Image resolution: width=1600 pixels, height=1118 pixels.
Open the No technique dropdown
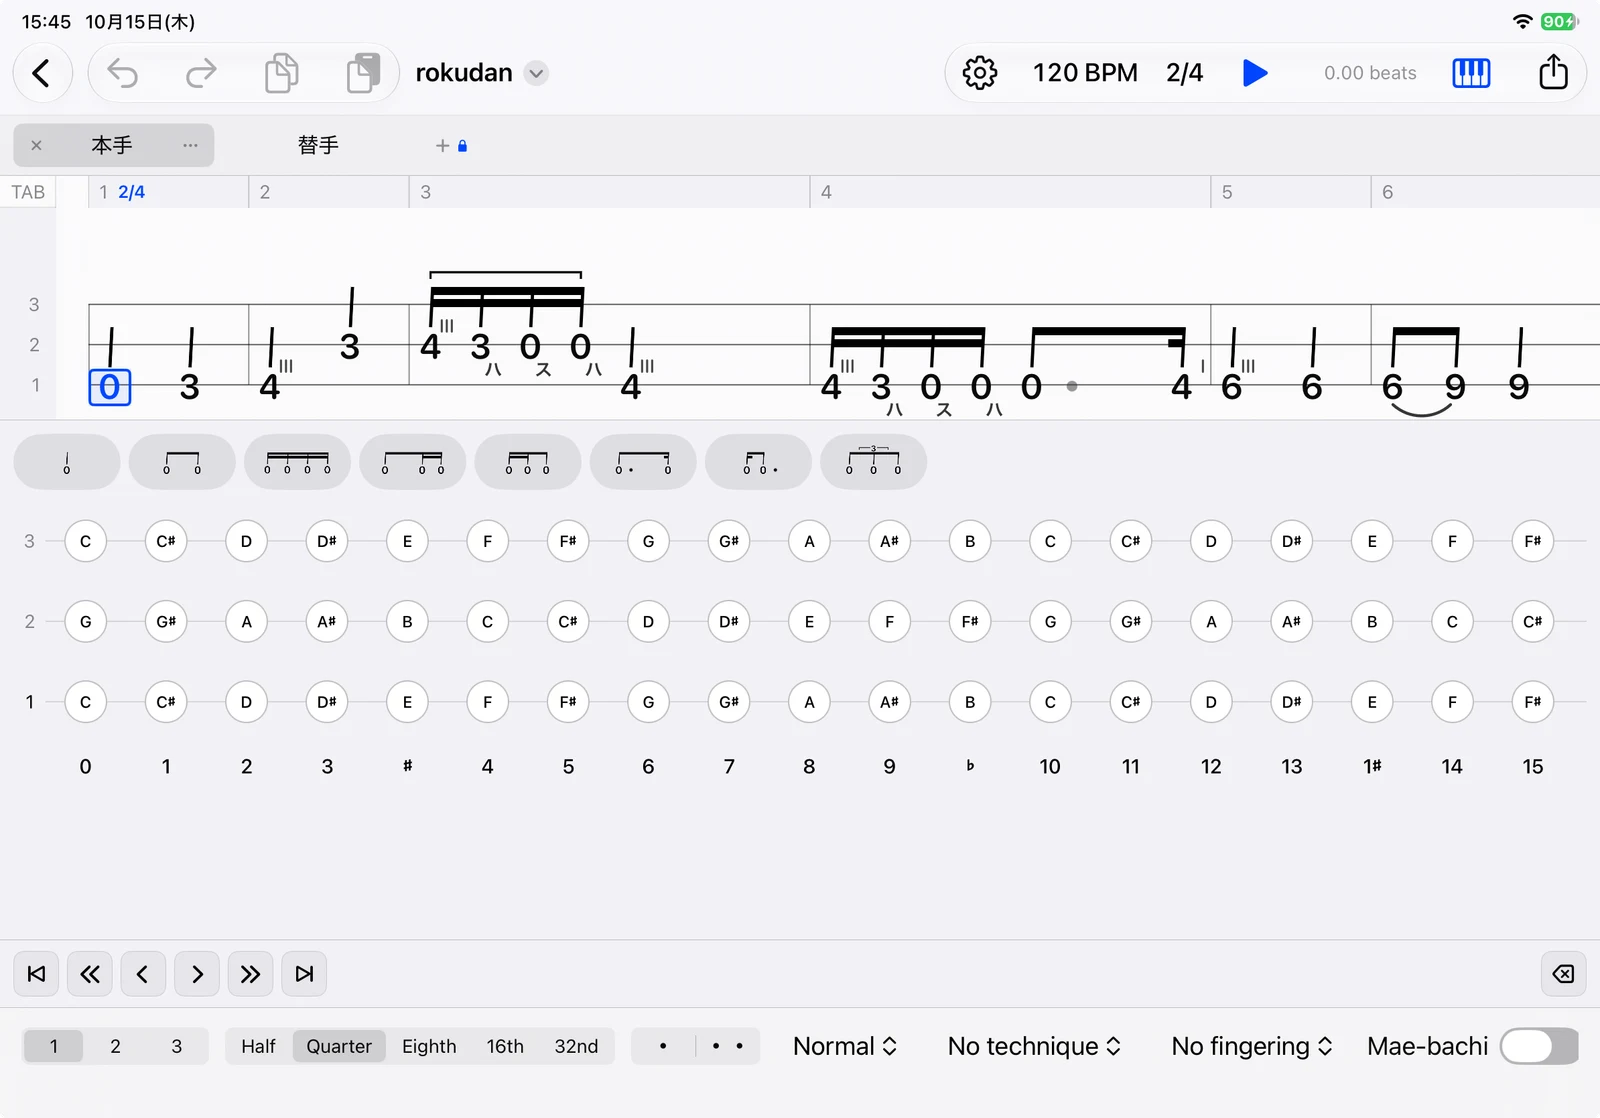pos(1034,1046)
